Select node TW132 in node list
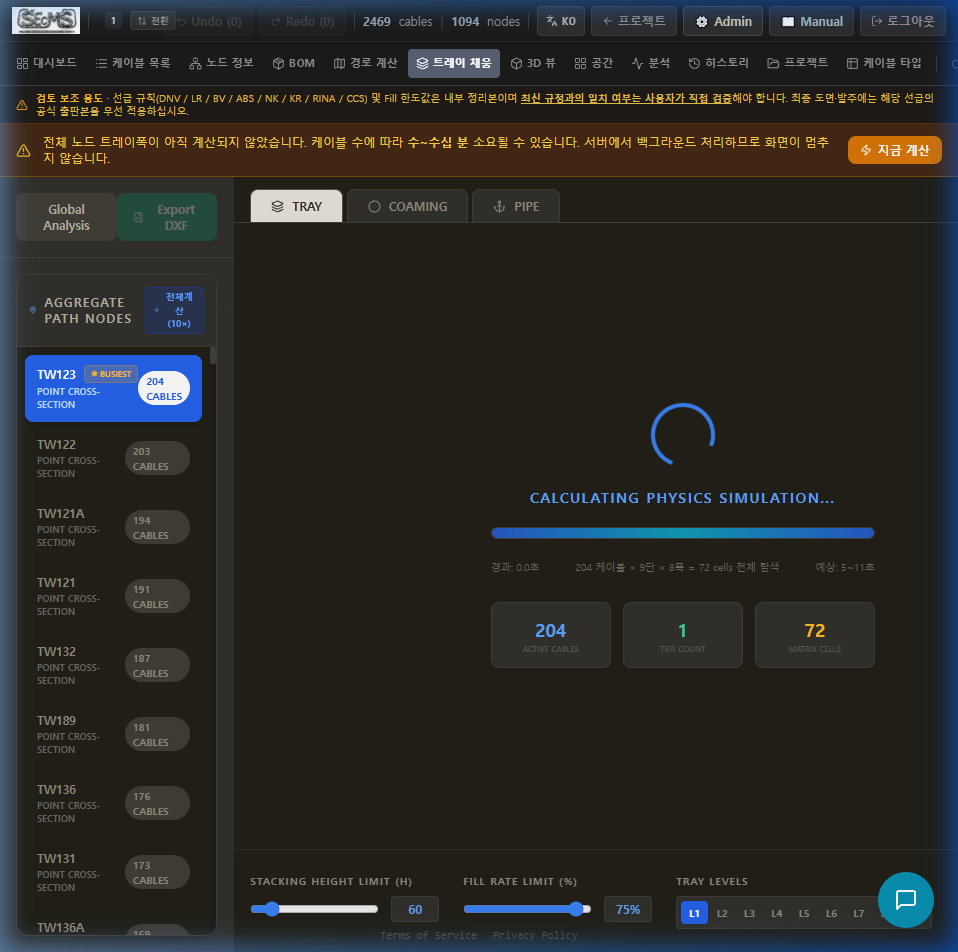This screenshot has width=958, height=952. [x=113, y=665]
